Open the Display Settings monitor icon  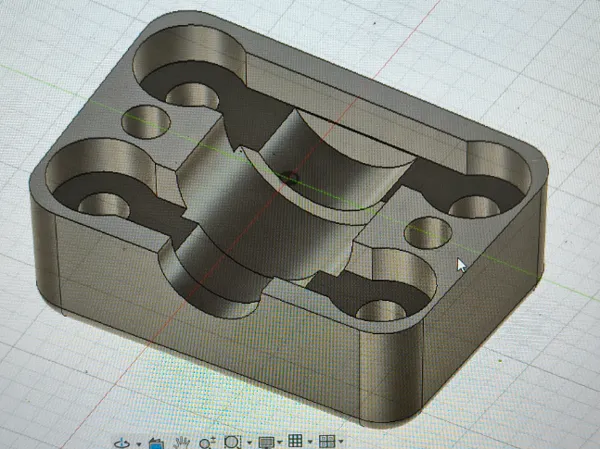267,442
